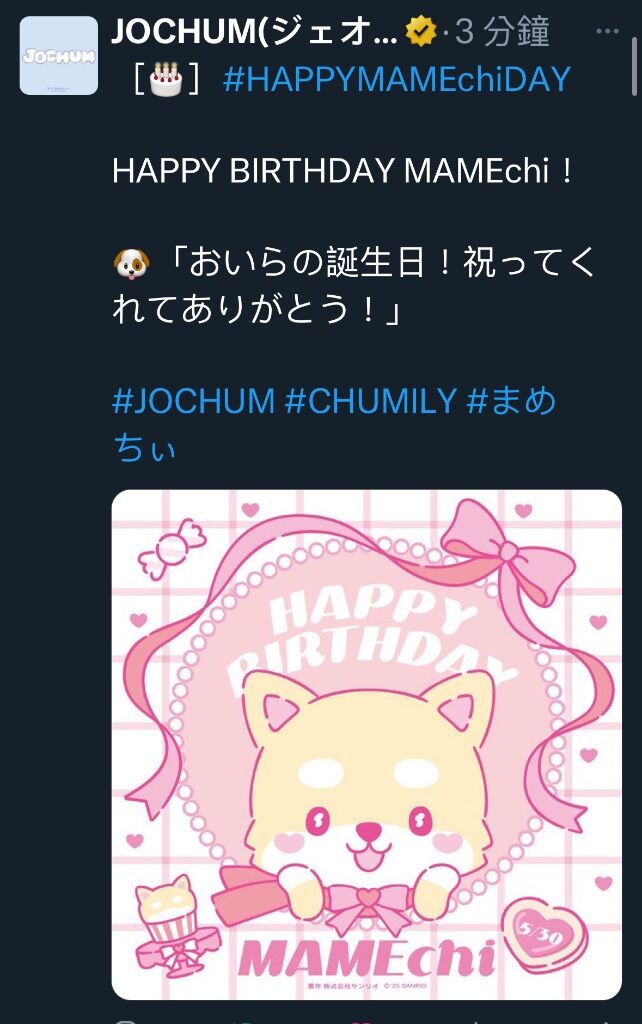The width and height of the screenshot is (642, 1024).
Task: Open the #CHUMILY hashtag
Action: pos(370,400)
